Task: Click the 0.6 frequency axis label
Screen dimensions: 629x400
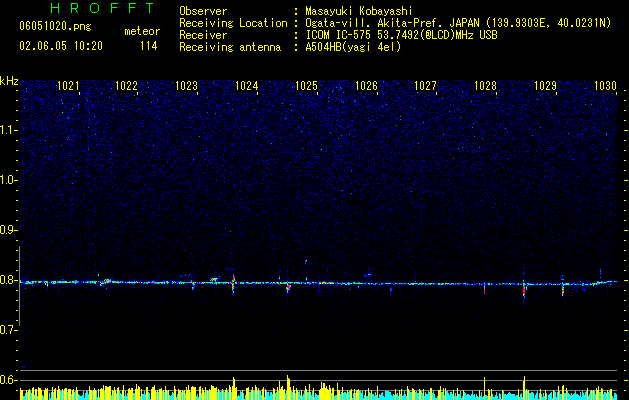Action: pos(9,380)
